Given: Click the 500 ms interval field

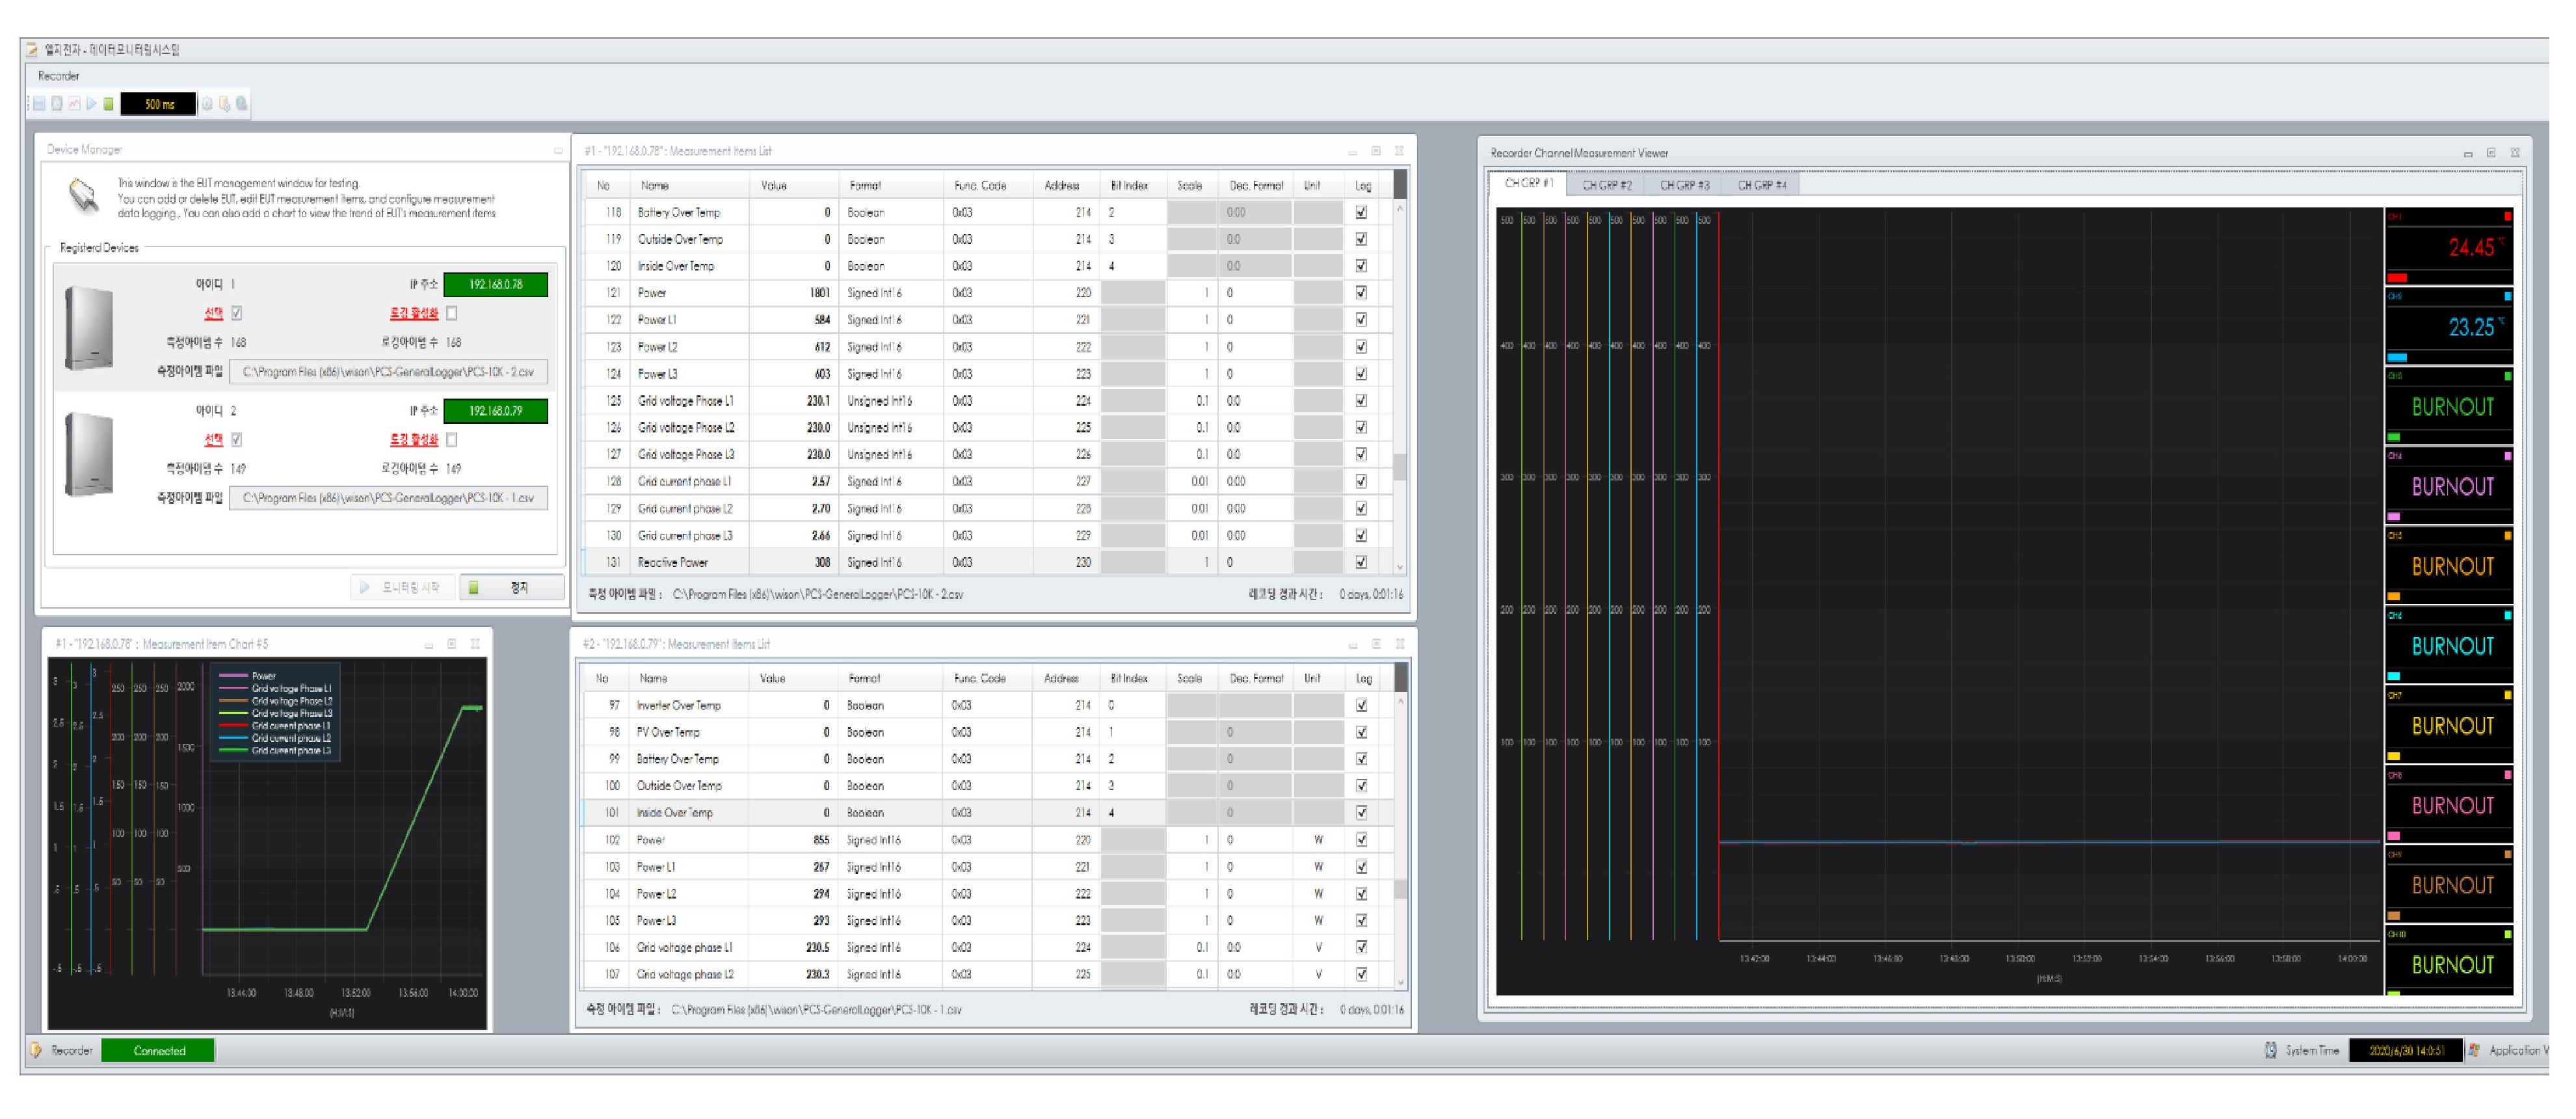Looking at the screenshot, I should (158, 104).
